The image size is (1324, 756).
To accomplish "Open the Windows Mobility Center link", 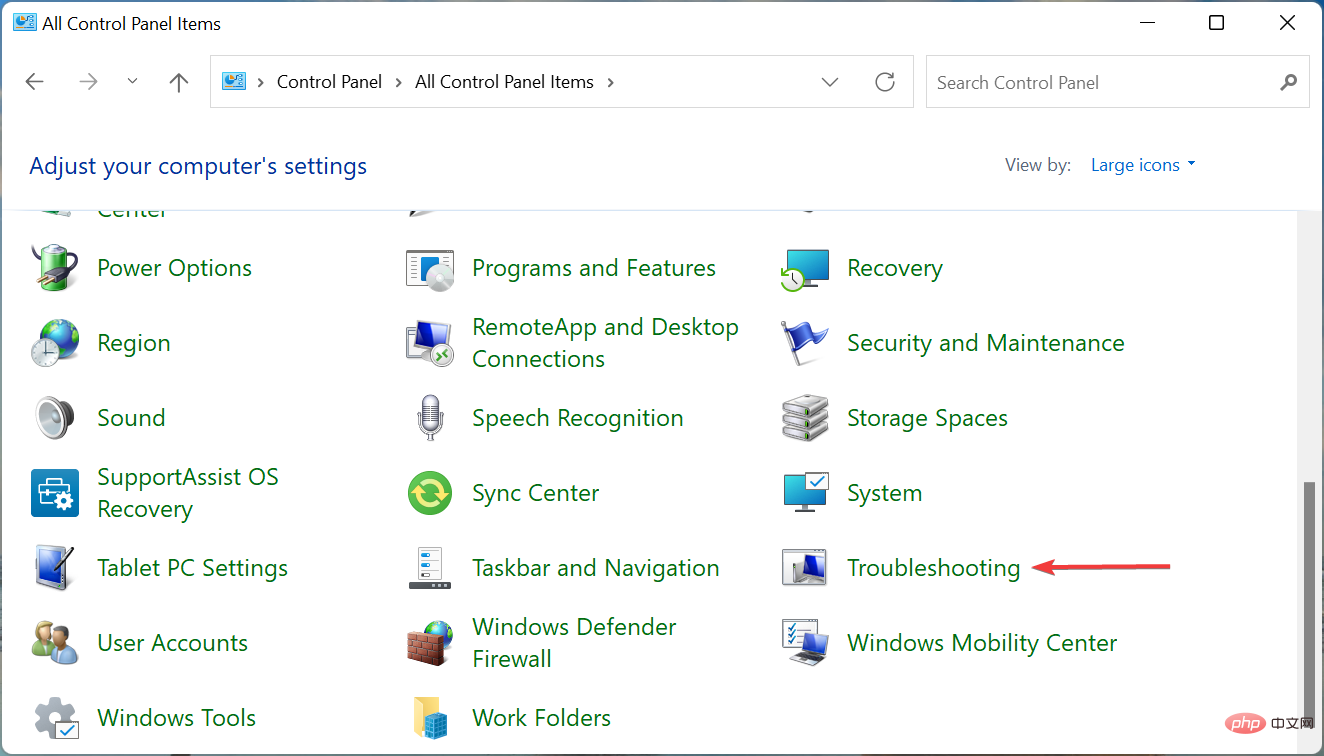I will coord(982,643).
